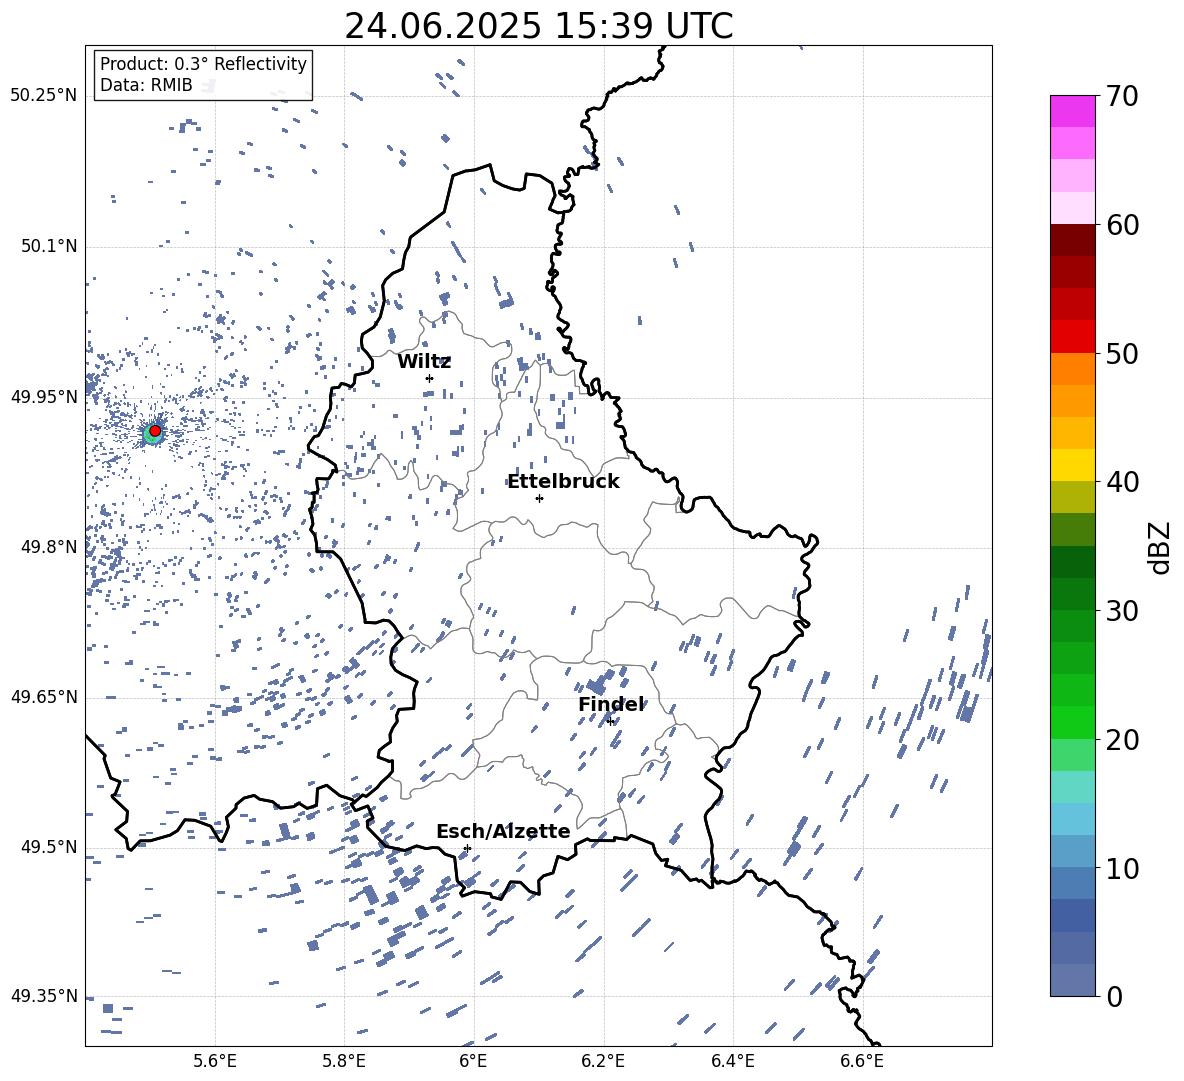Click the yellow 40 dBZ color band

pyautogui.click(x=1072, y=465)
